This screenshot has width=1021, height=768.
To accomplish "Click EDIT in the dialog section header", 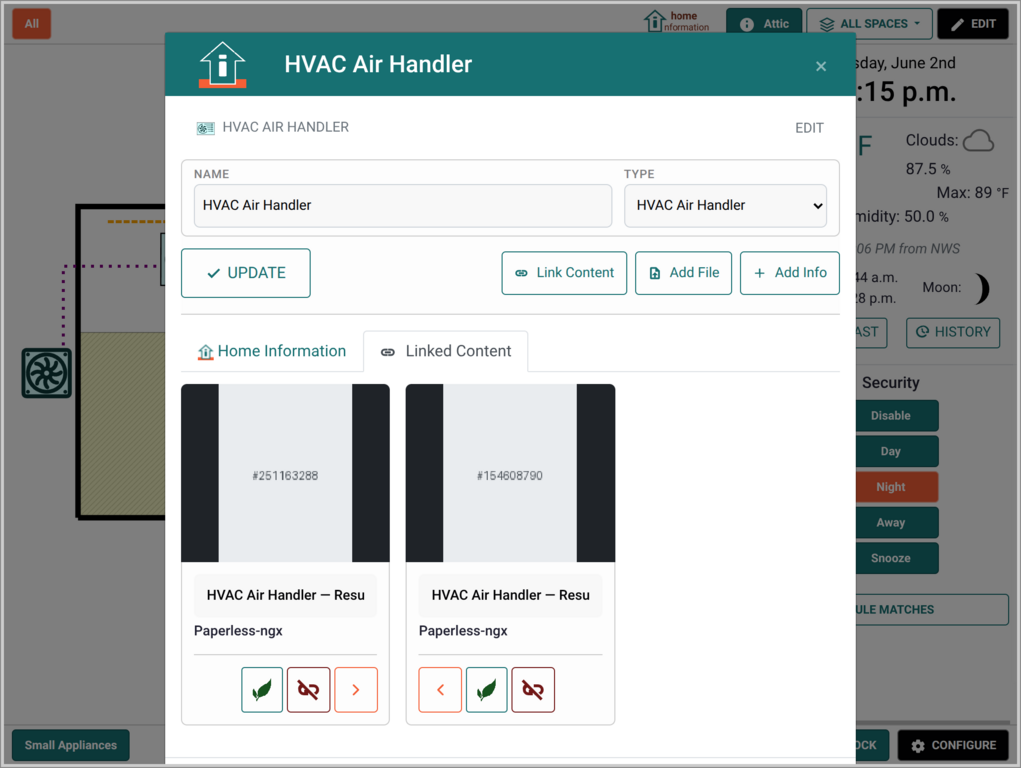I will point(809,128).
